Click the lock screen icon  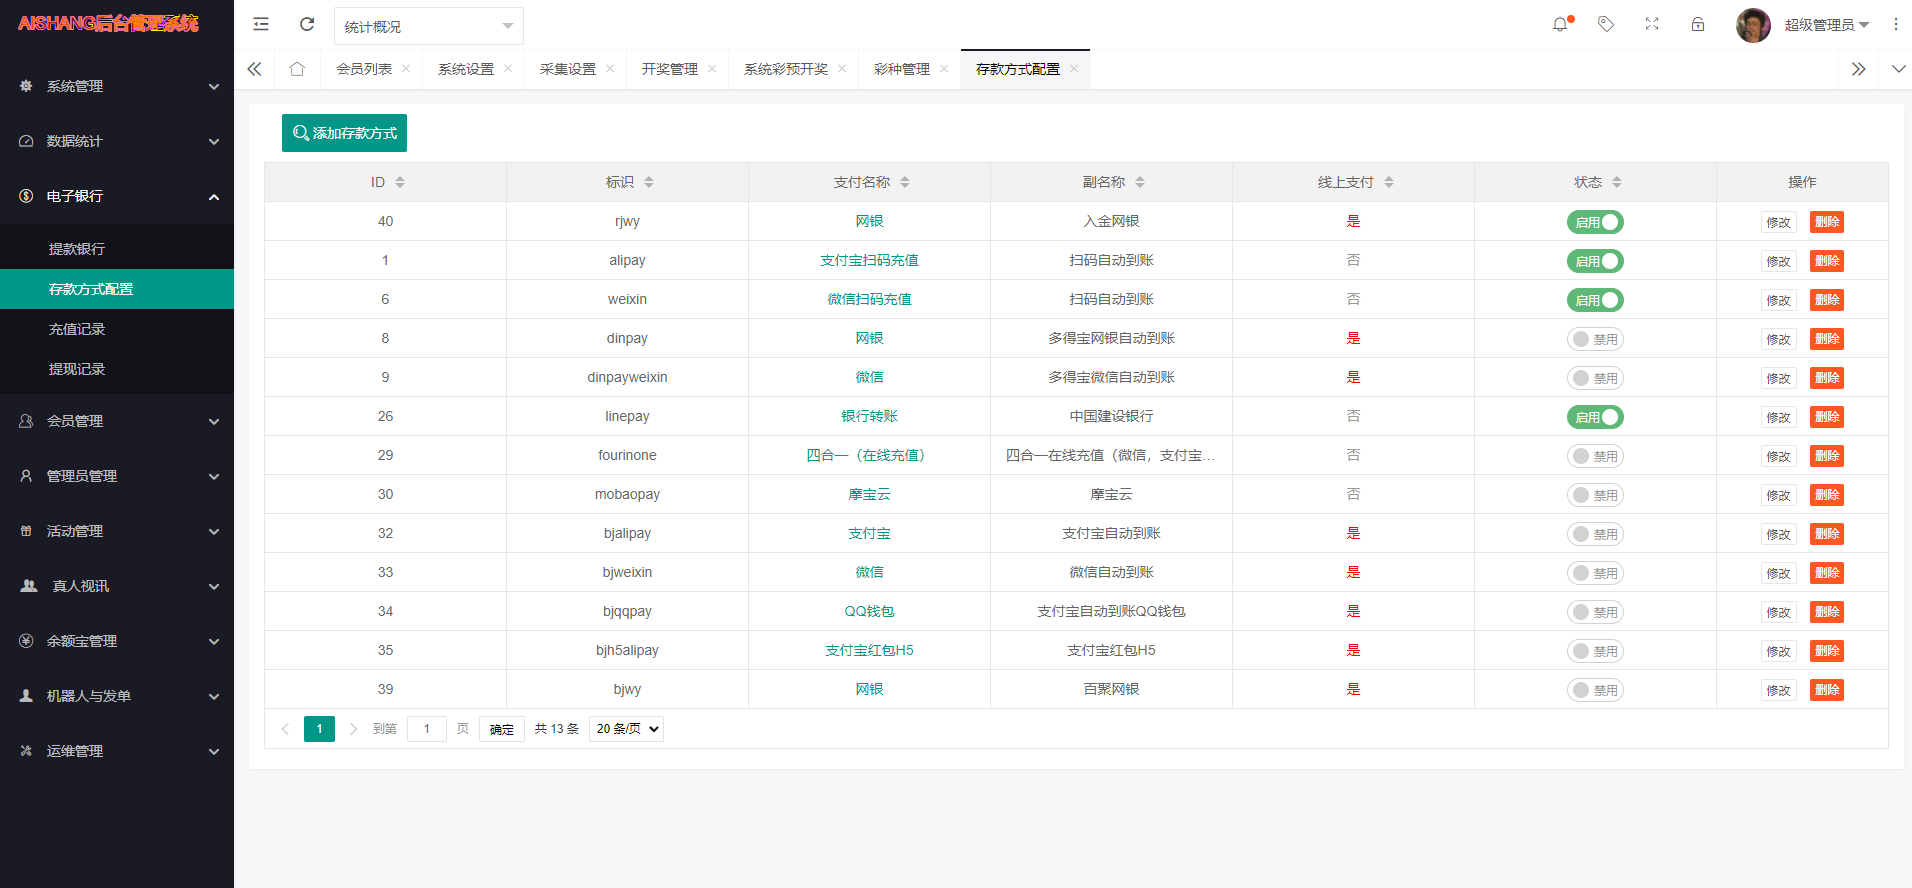[x=1698, y=24]
